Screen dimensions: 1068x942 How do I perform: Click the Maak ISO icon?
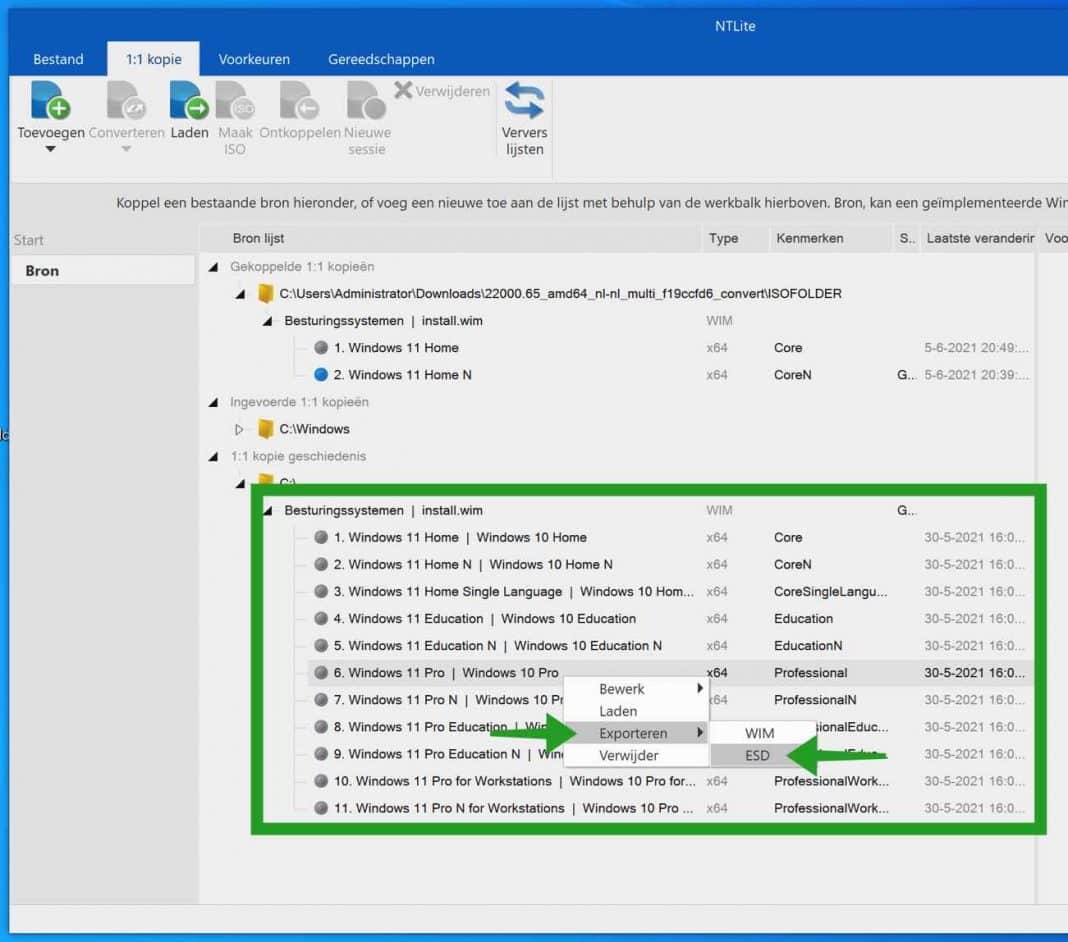[x=235, y=101]
